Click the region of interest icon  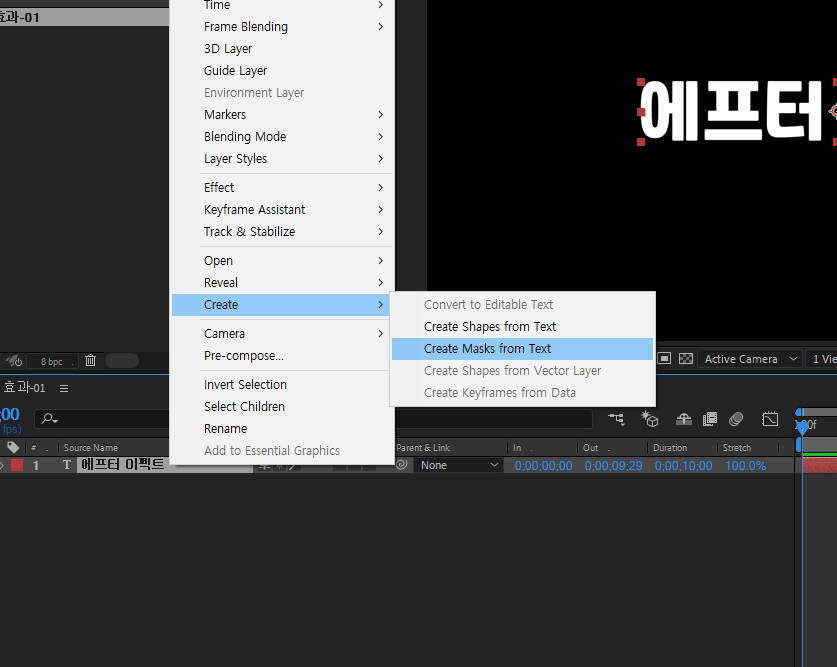[x=664, y=359]
